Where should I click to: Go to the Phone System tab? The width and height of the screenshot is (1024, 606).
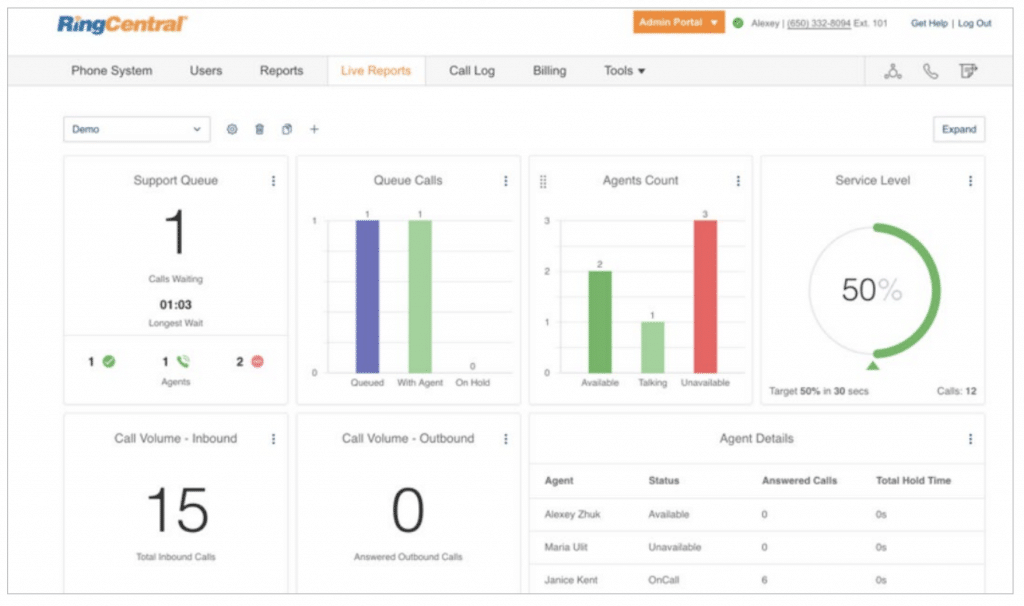[112, 71]
